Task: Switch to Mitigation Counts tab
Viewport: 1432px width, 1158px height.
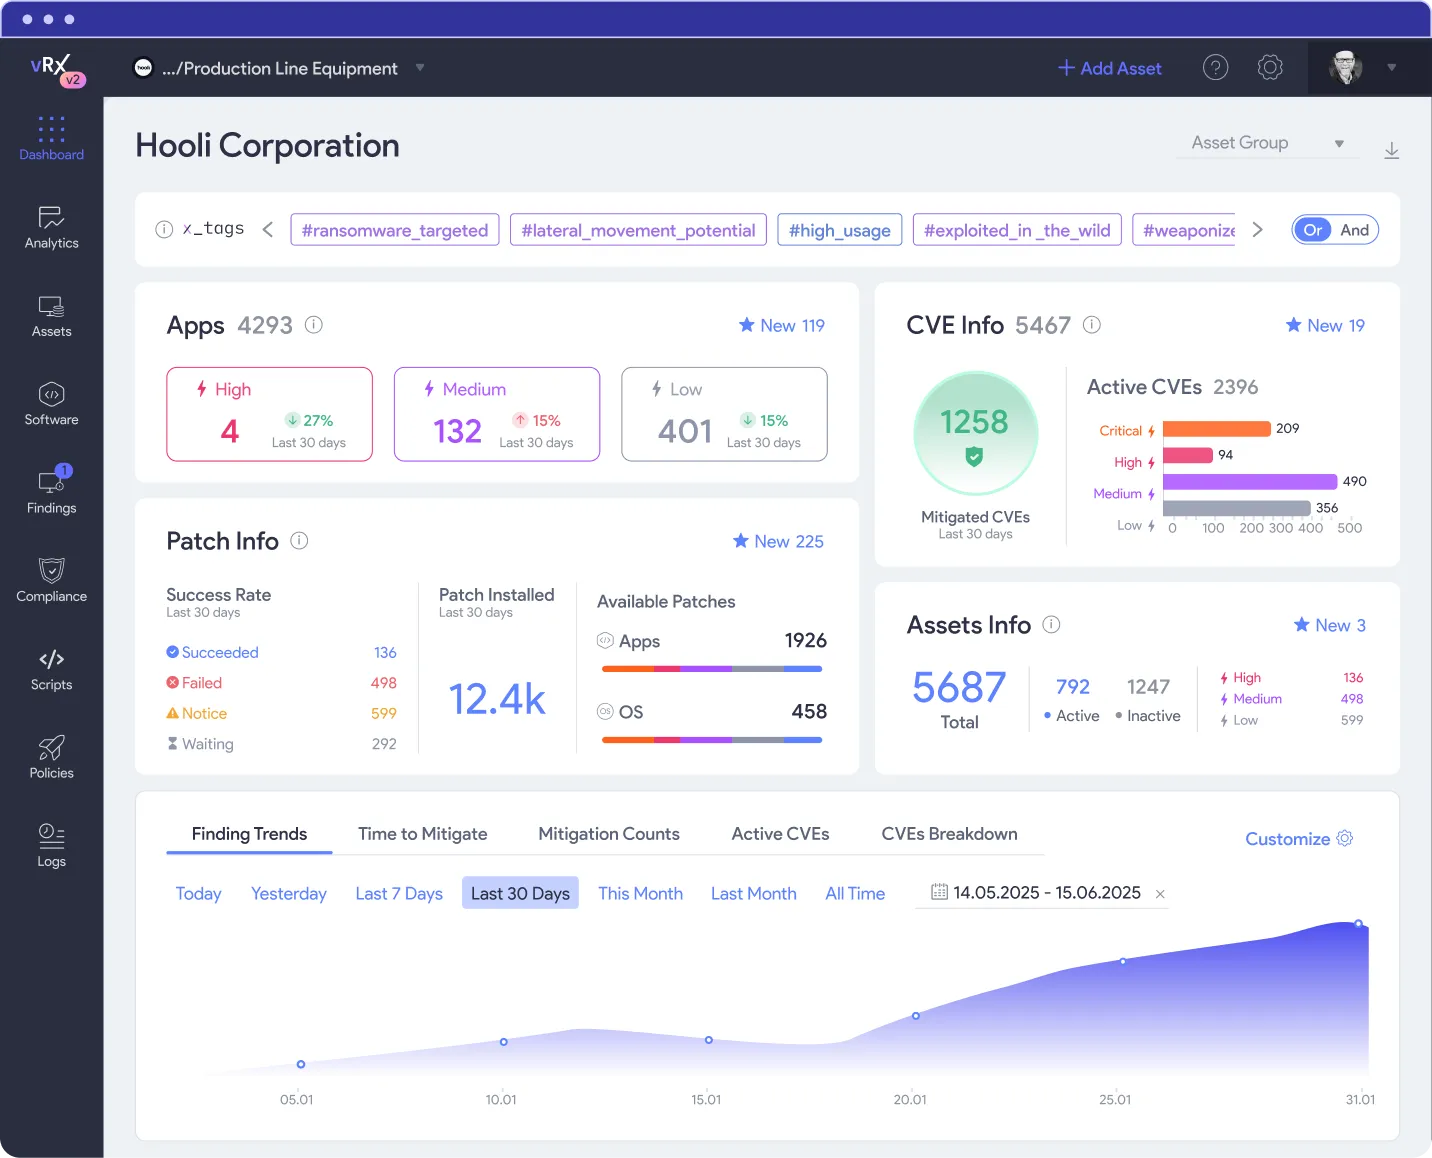Action: point(609,834)
